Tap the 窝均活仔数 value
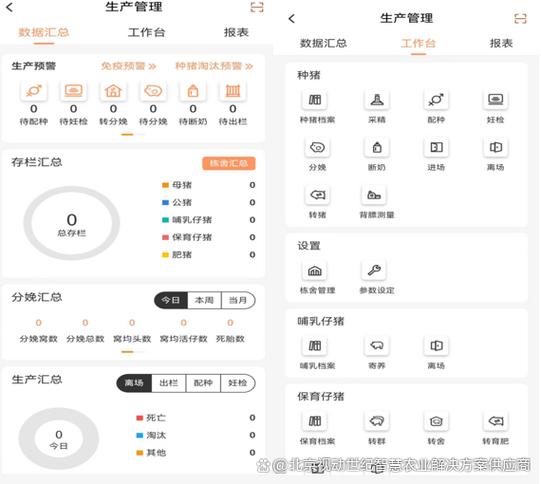The image size is (541, 484). pyautogui.click(x=184, y=323)
